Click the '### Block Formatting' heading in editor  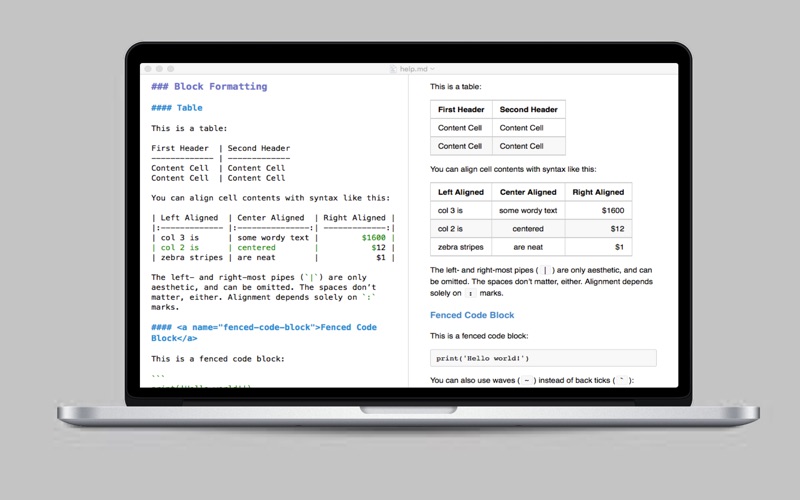(x=209, y=86)
